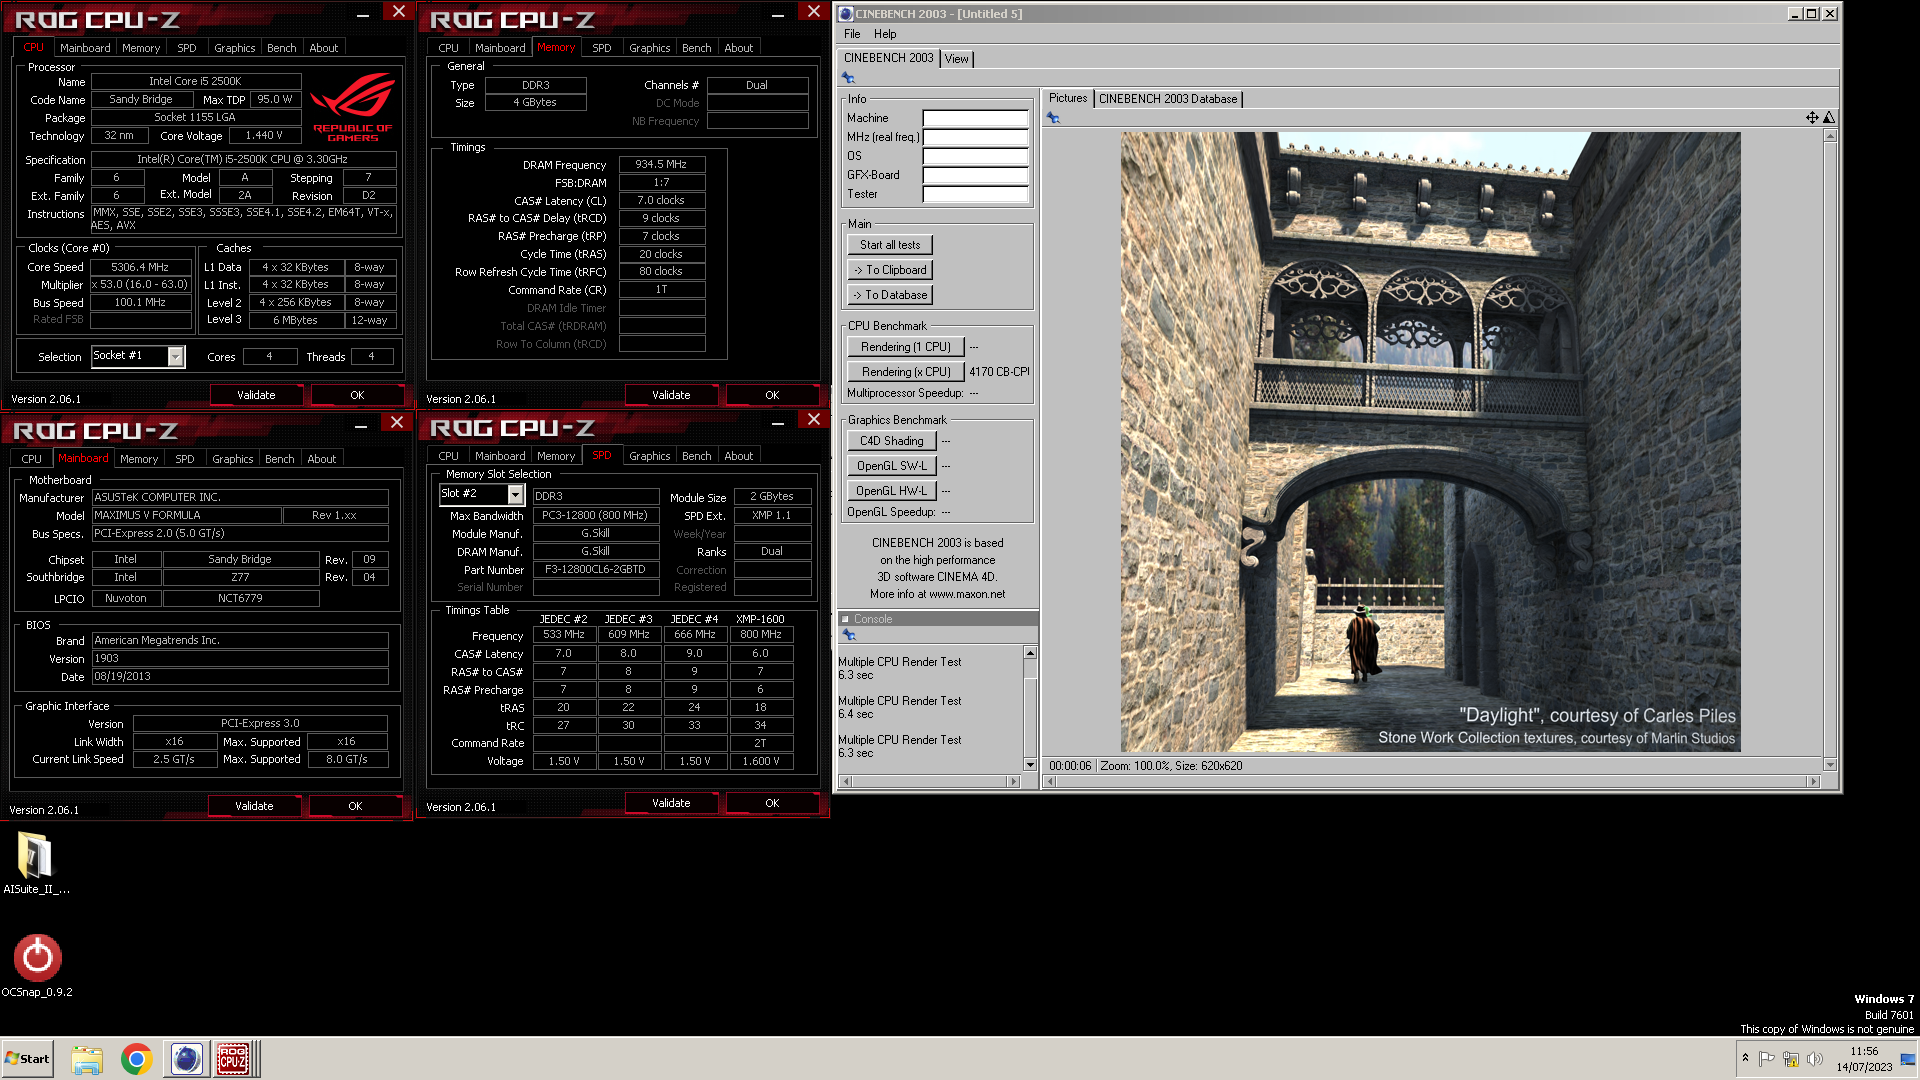Click the triangle zoom icon above the picture
This screenshot has height=1080, width=1920.
(1829, 118)
